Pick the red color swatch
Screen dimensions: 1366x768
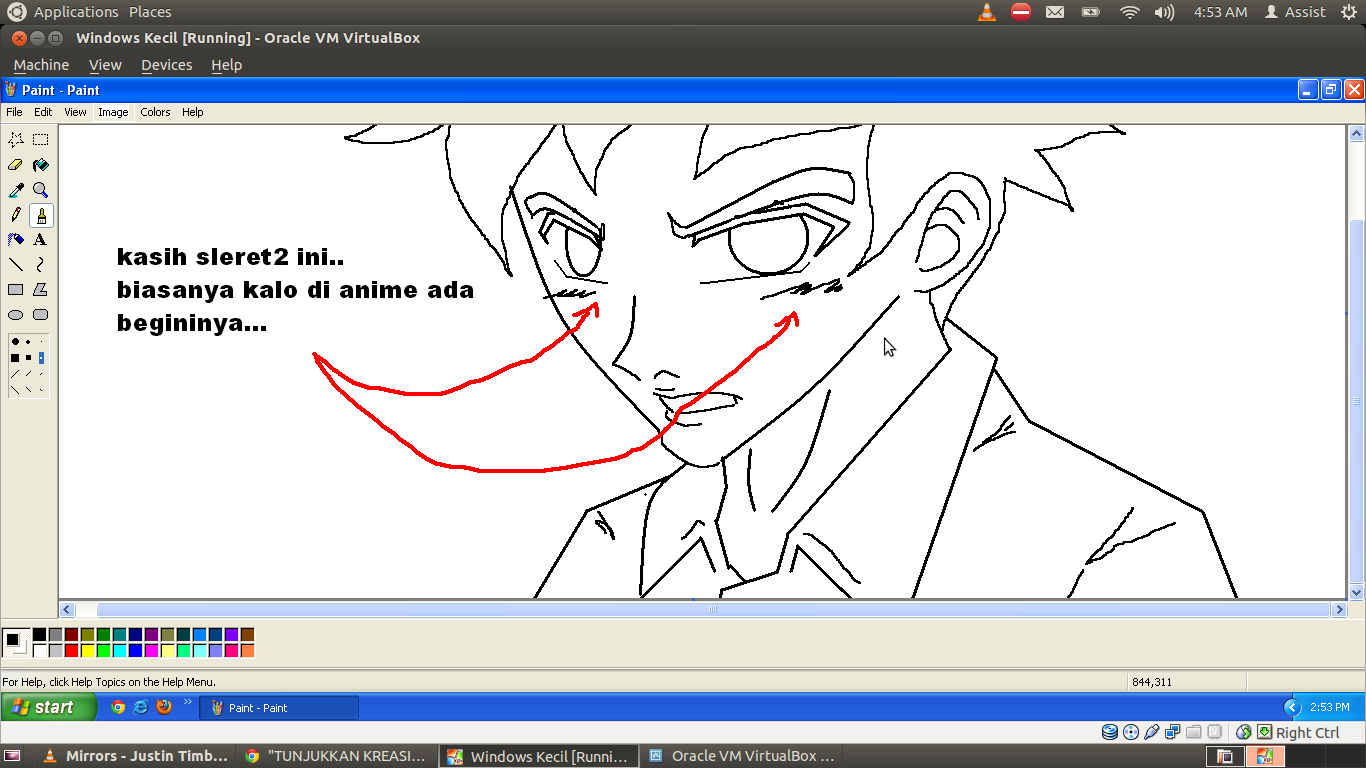pyautogui.click(x=71, y=651)
